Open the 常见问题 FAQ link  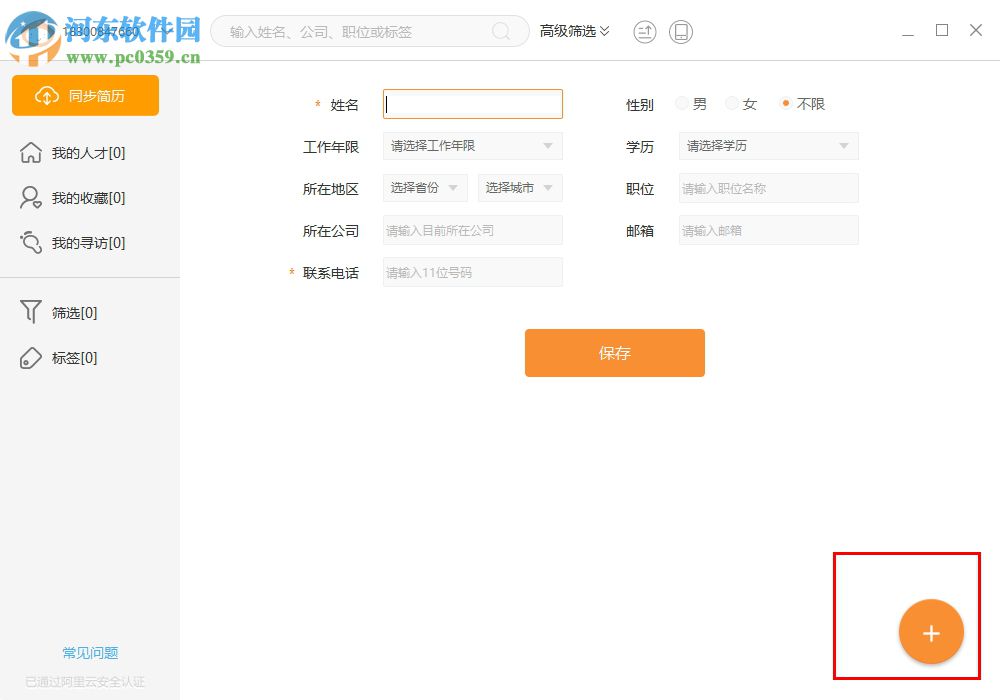(x=89, y=652)
